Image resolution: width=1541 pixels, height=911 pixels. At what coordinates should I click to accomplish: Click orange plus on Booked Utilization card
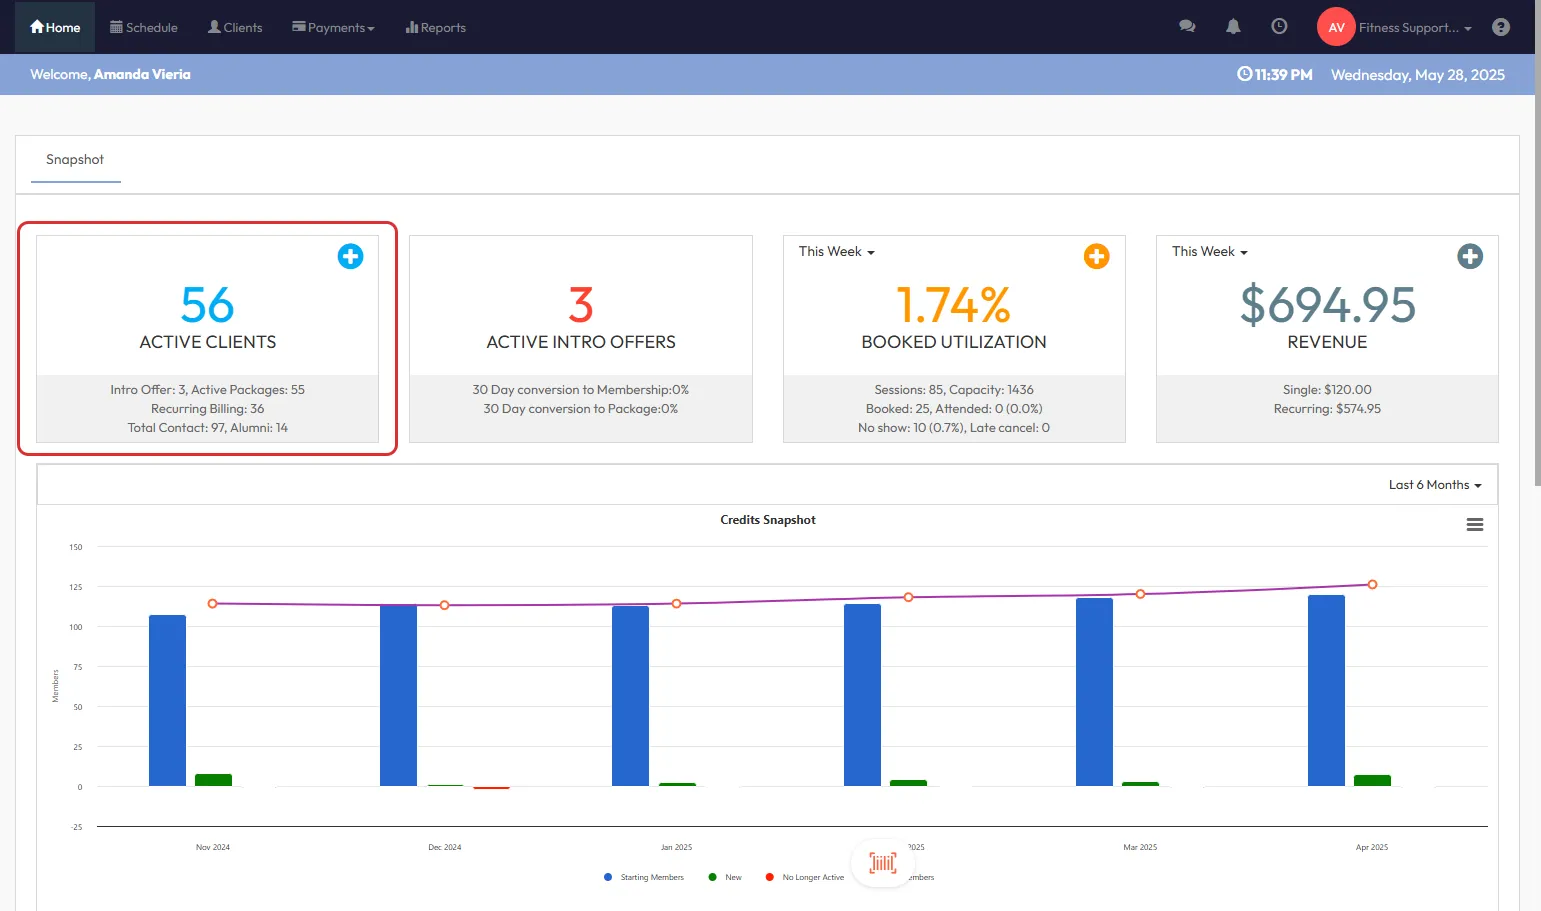tap(1096, 256)
